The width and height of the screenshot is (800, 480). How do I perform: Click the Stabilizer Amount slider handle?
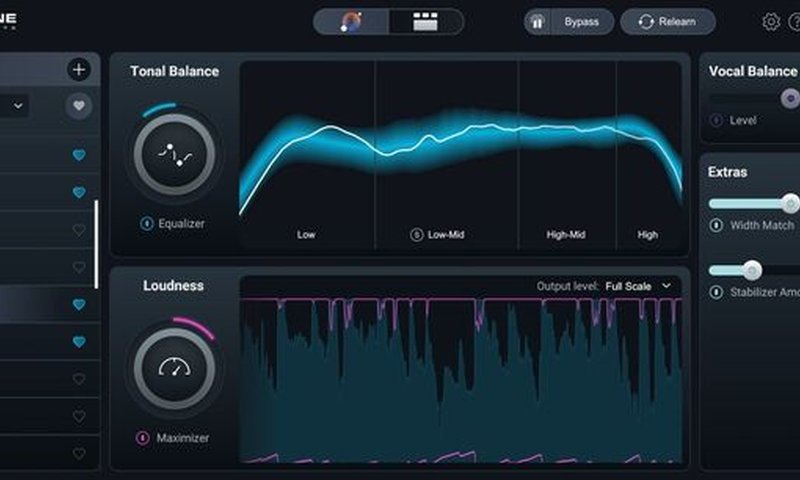751,270
